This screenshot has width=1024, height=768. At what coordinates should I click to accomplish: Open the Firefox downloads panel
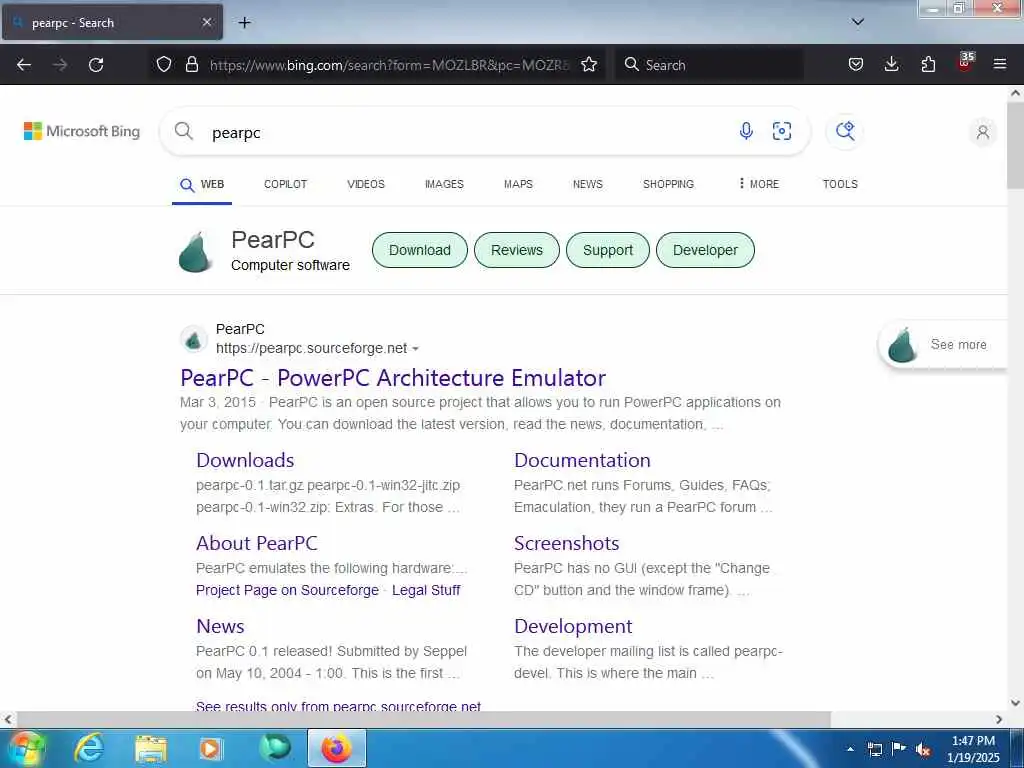point(891,64)
